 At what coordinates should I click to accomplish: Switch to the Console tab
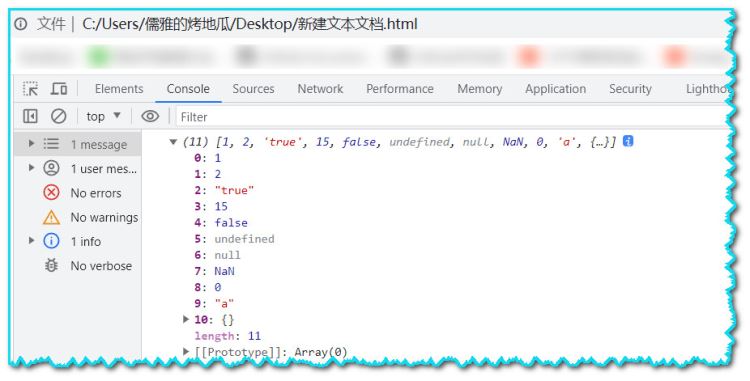click(x=188, y=89)
